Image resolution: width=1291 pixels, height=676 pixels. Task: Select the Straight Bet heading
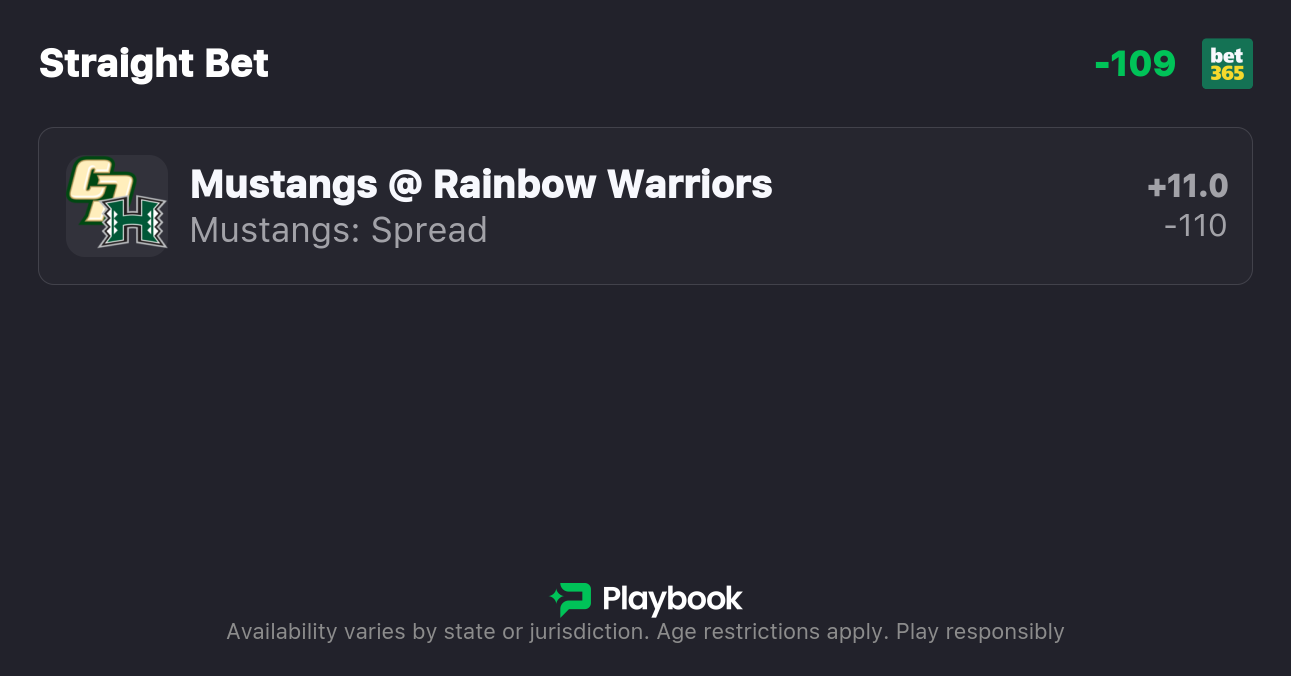coord(154,64)
